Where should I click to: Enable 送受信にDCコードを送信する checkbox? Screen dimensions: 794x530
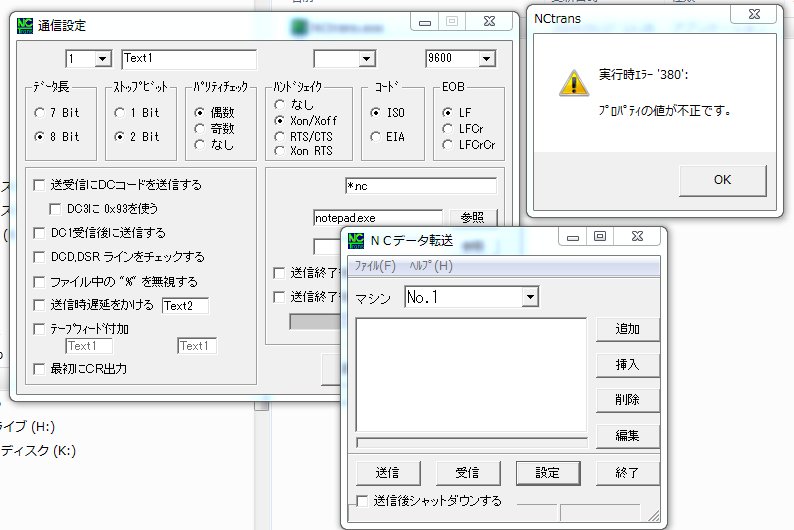[x=39, y=185]
